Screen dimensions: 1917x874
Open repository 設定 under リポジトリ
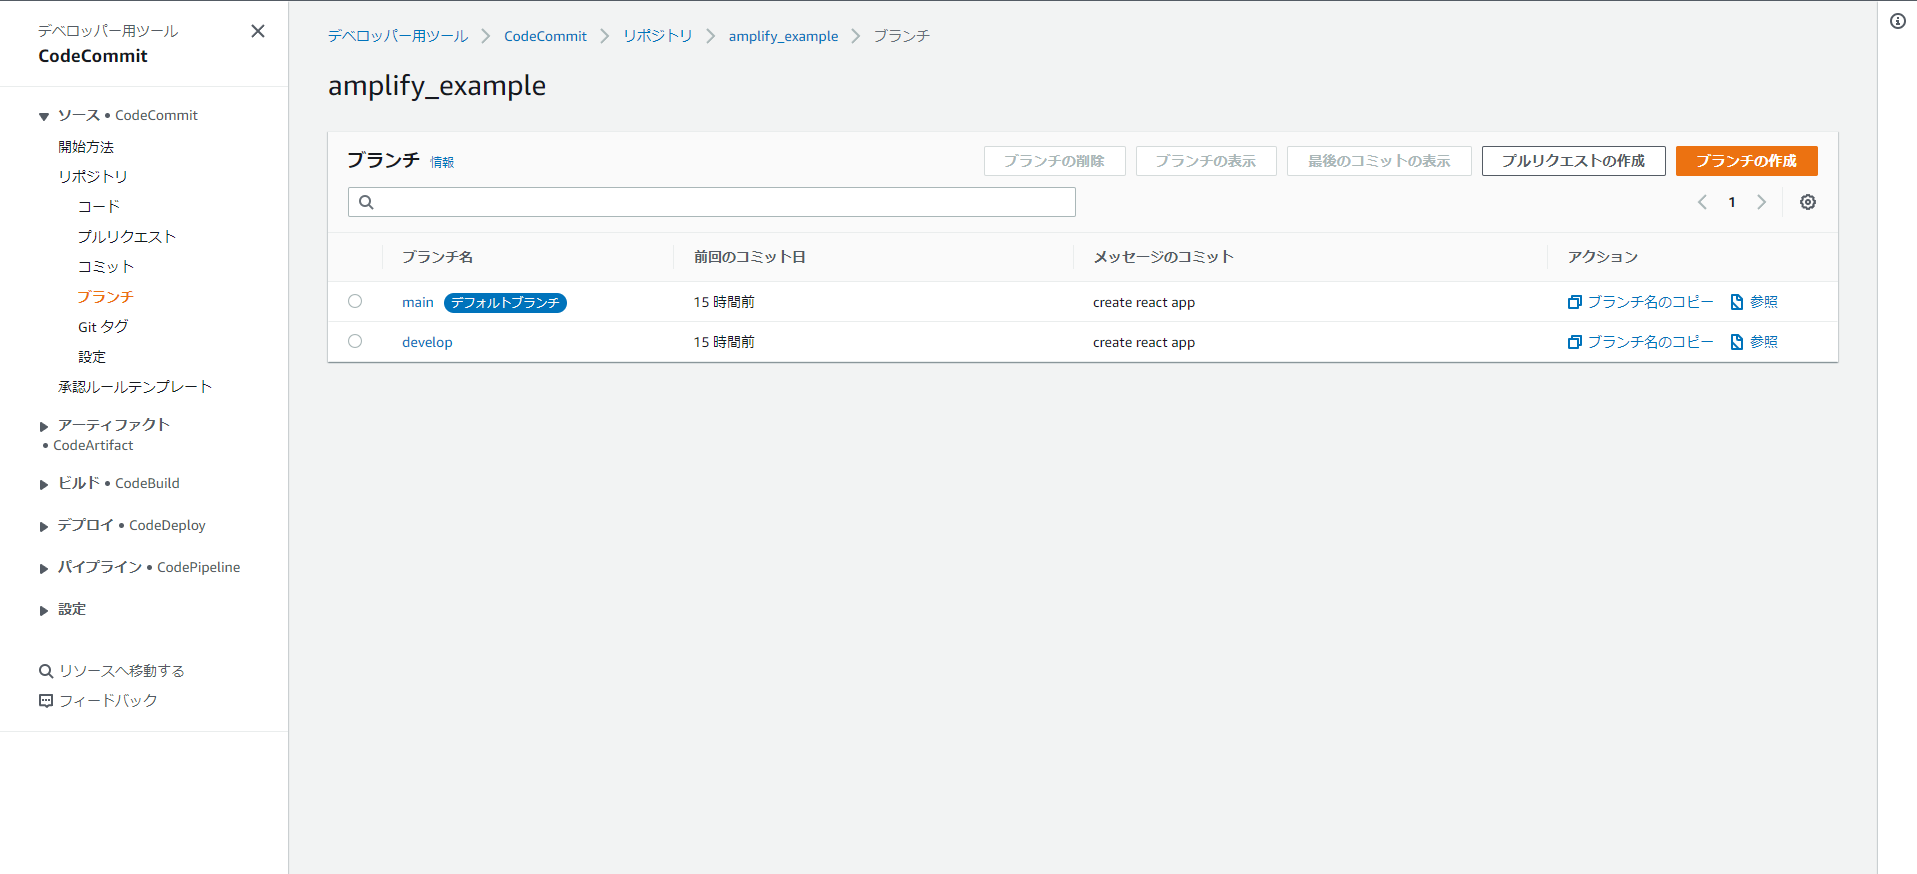(x=92, y=357)
